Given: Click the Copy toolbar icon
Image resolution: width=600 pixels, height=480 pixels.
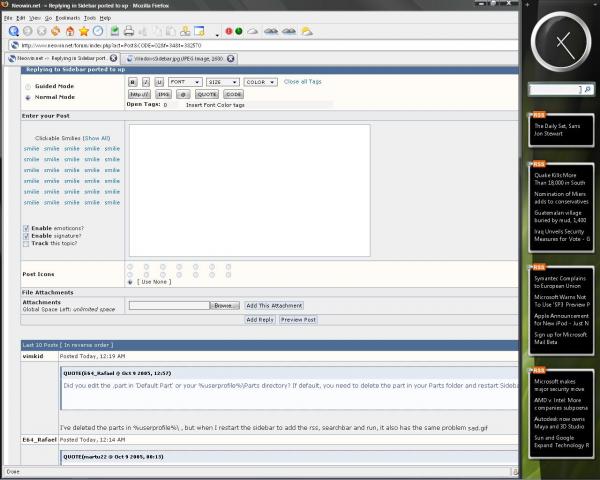Looking at the screenshot, I should (157, 31).
